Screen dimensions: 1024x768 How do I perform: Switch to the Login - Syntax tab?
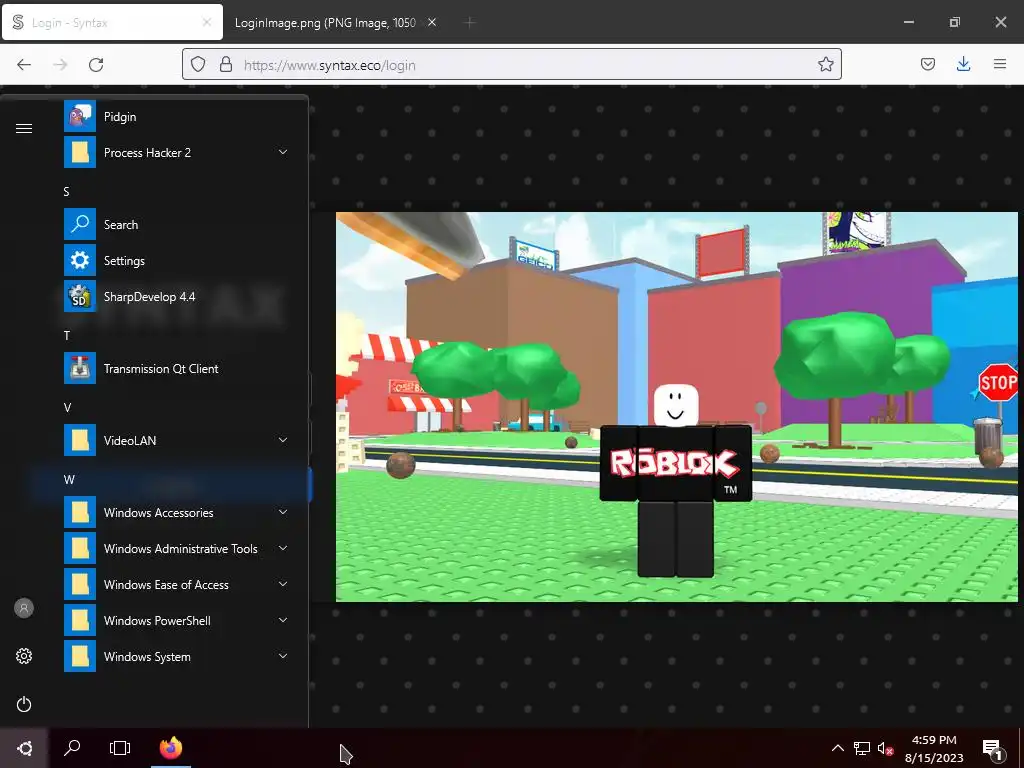[112, 23]
